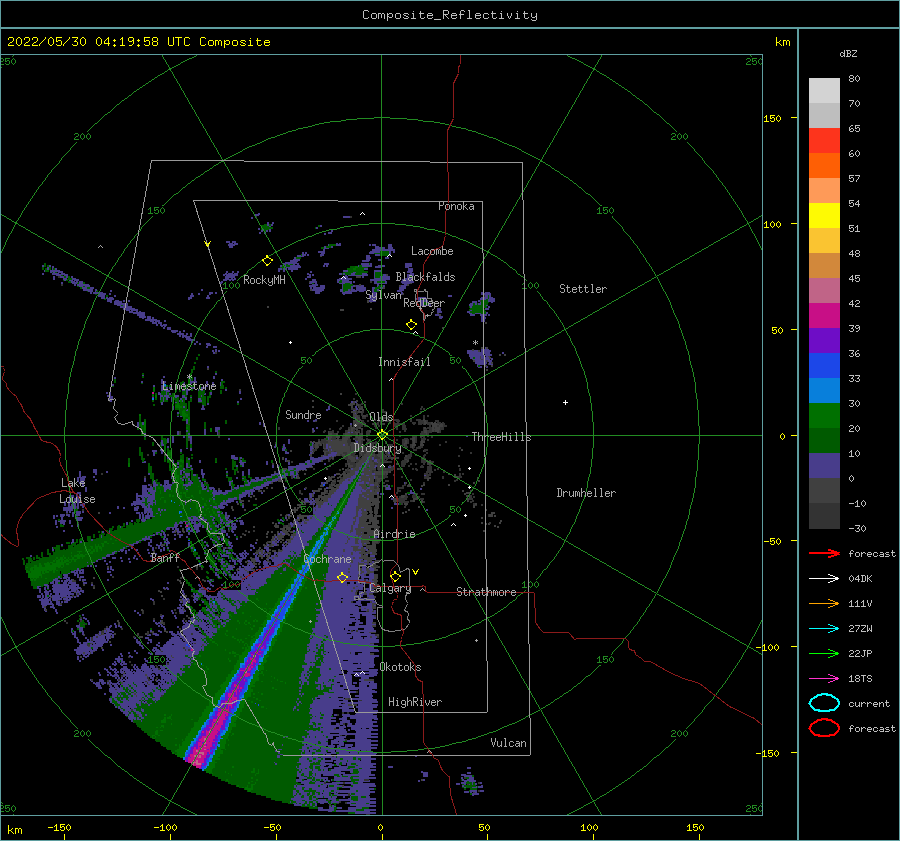This screenshot has width=900, height=841.
Task: Click the green 22JP arrow icon
Action: click(824, 653)
